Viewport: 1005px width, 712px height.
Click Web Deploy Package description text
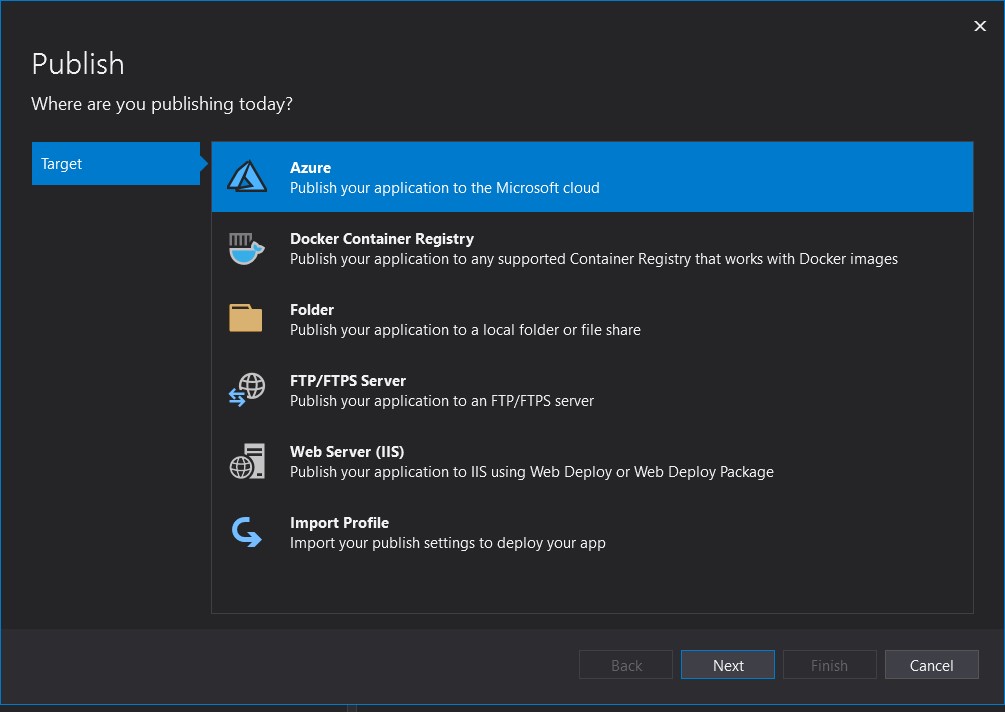pos(531,472)
